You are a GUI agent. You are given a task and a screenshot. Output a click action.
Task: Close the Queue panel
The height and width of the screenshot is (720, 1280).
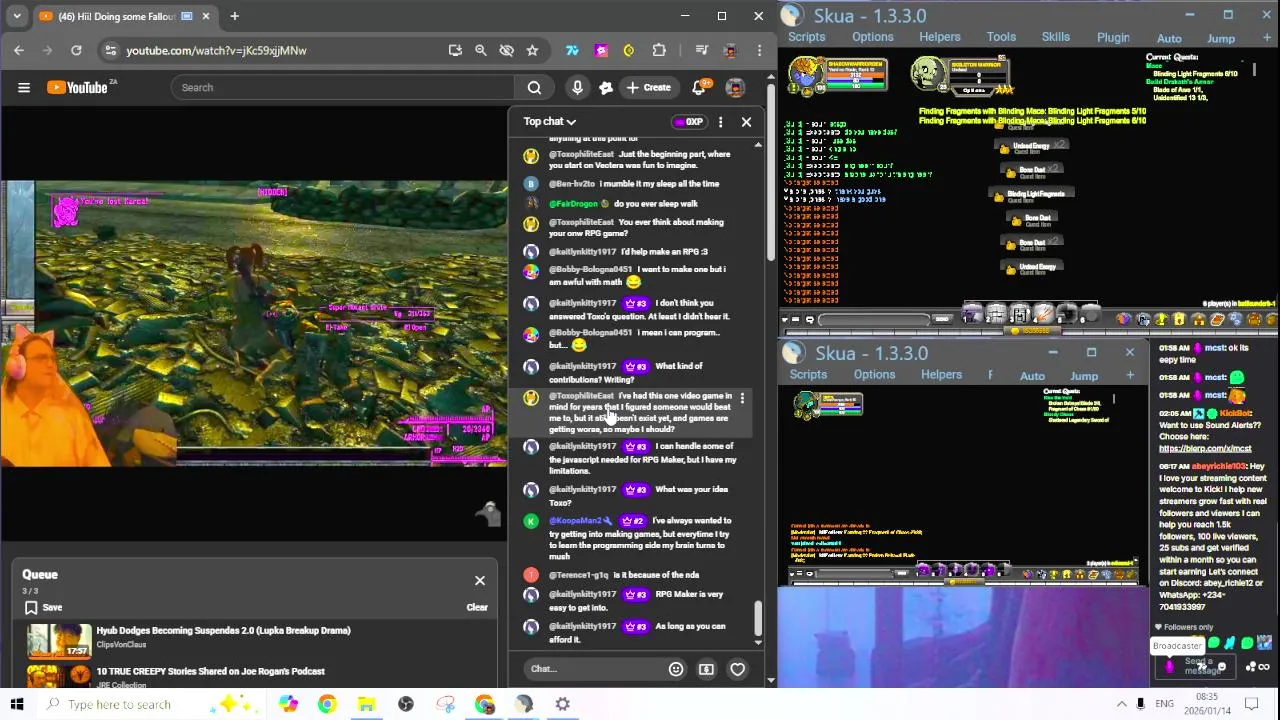[x=480, y=580]
